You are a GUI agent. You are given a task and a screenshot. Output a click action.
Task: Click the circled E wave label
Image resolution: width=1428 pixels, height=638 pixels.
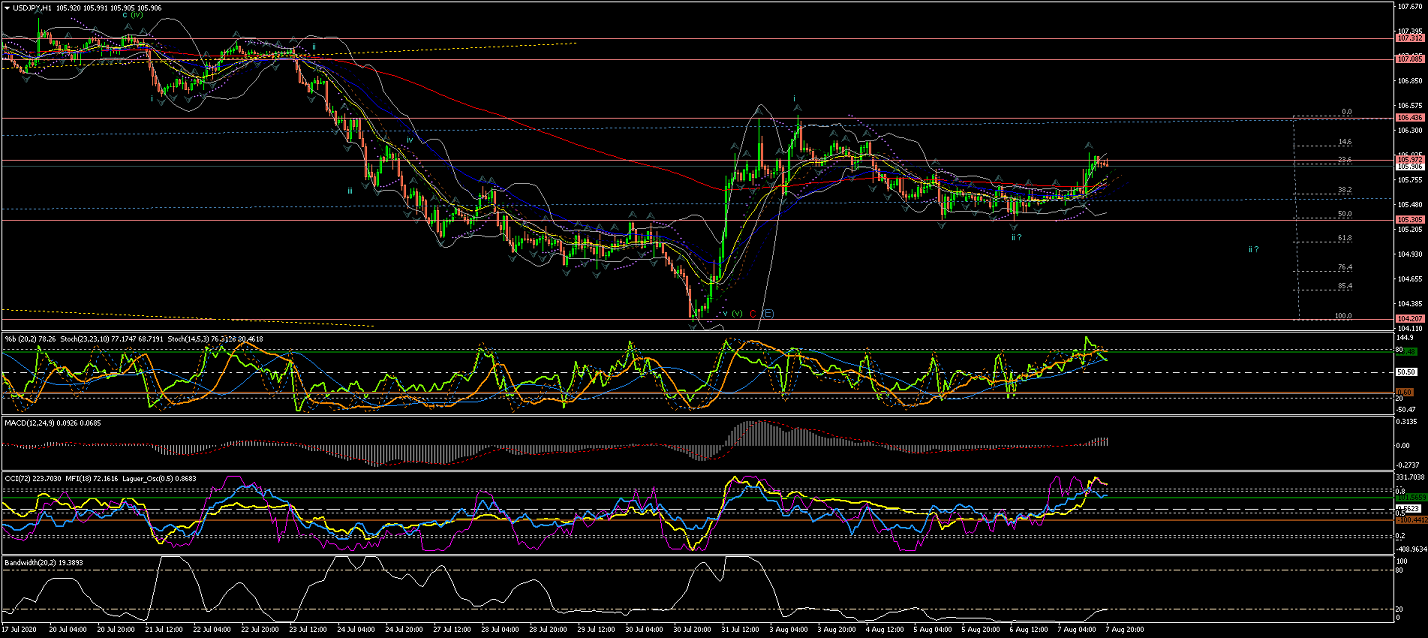pyautogui.click(x=768, y=313)
